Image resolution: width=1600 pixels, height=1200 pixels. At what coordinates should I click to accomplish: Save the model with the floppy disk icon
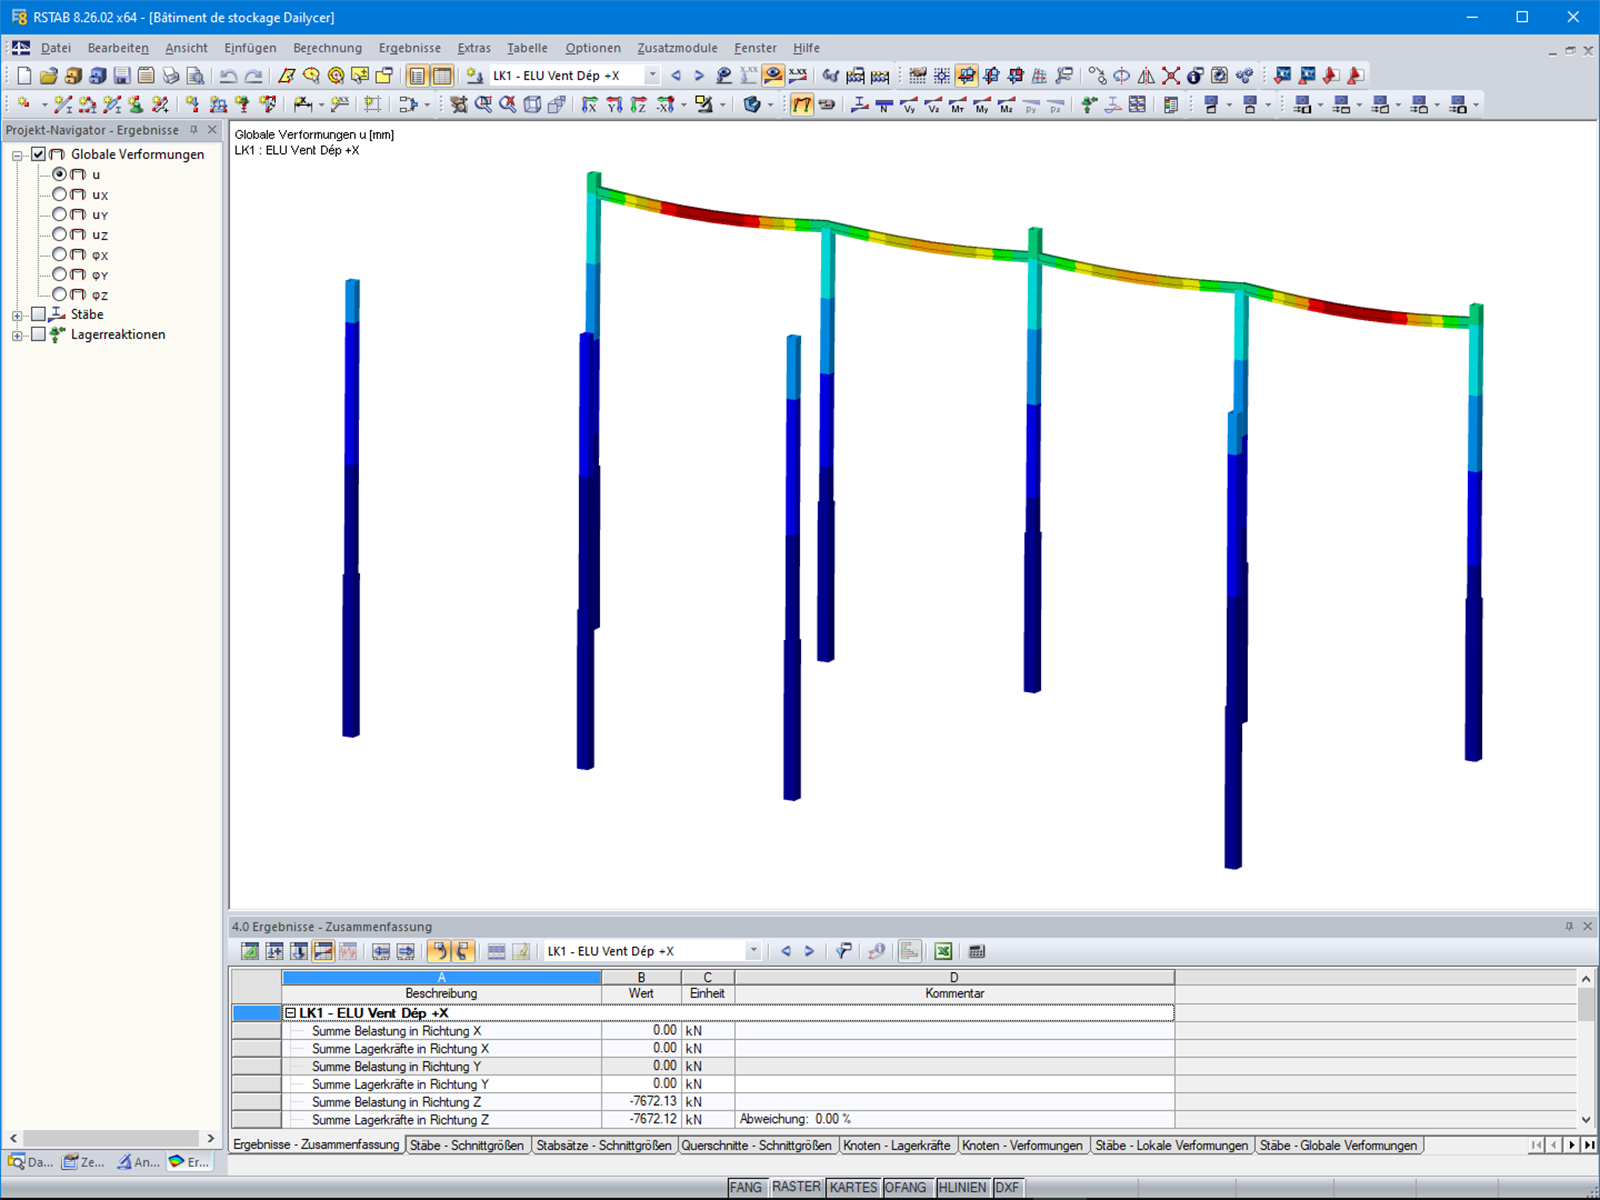[121, 76]
